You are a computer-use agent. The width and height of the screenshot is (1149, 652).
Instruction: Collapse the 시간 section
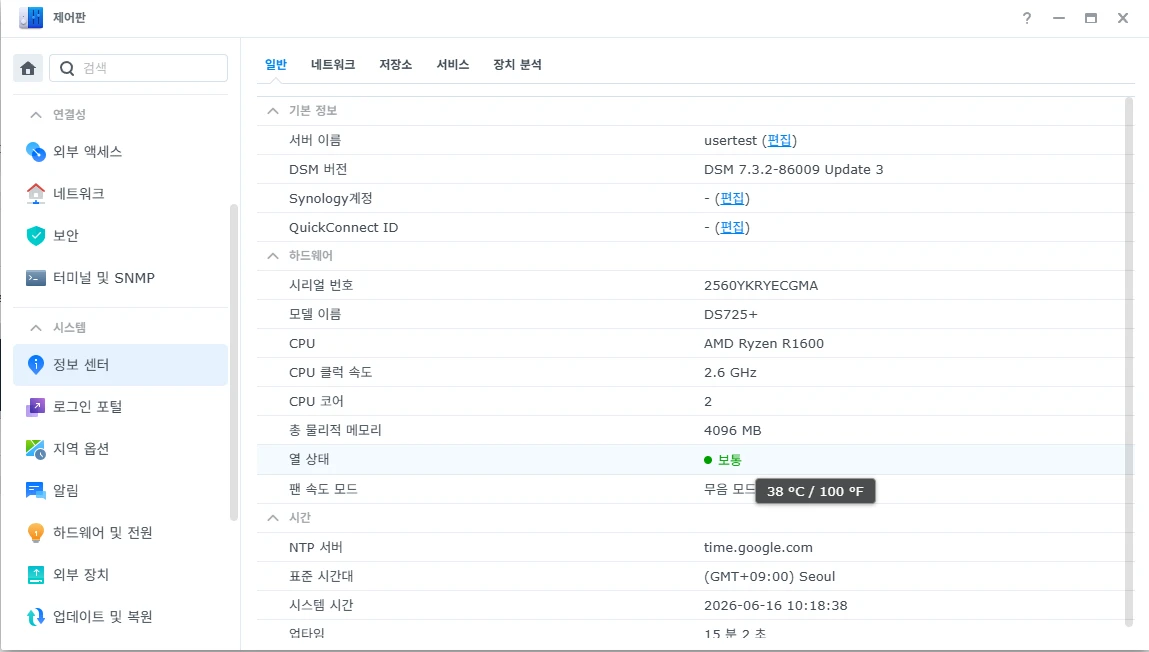click(273, 518)
